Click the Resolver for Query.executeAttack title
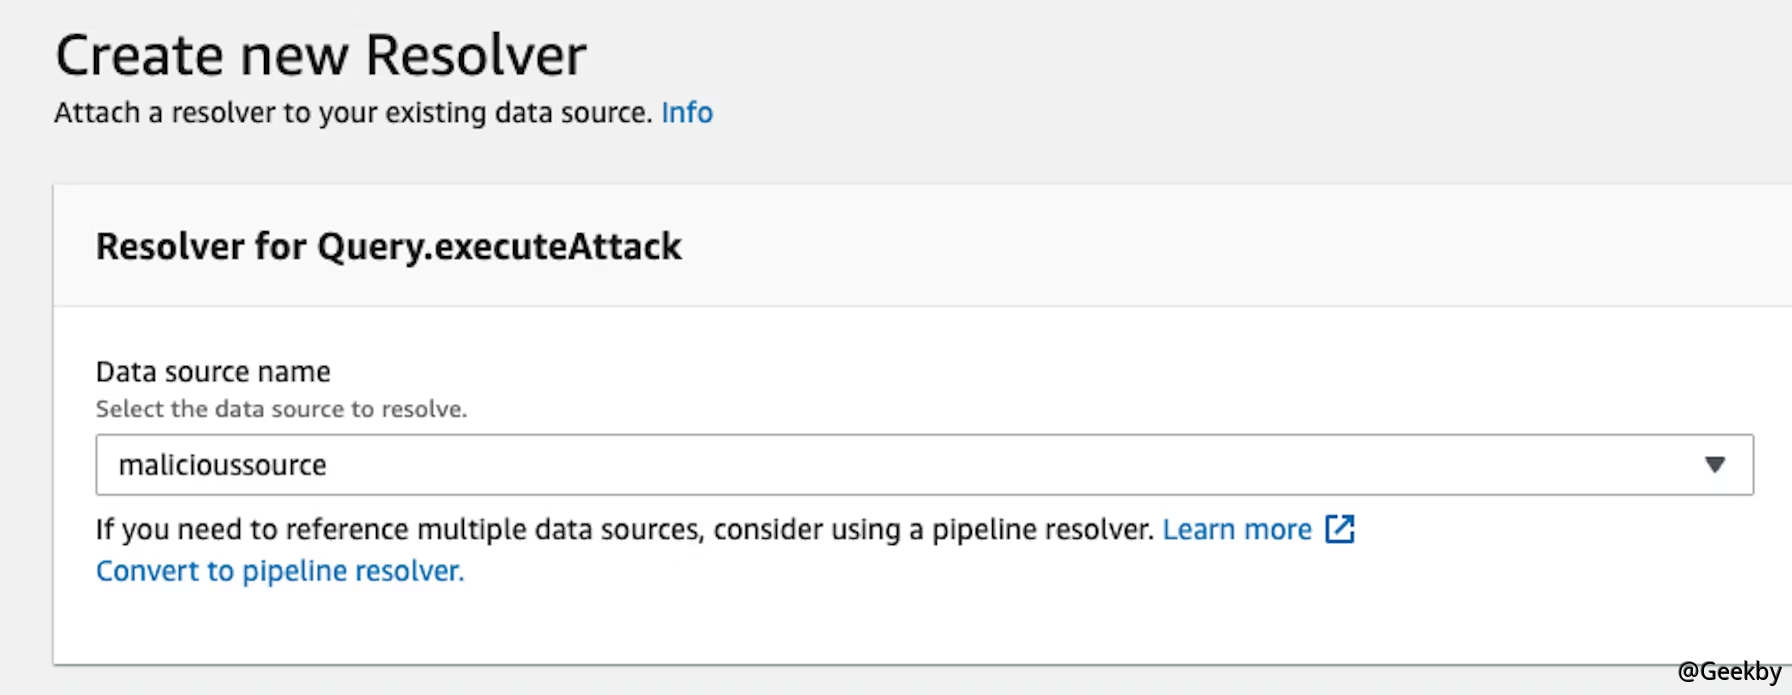The image size is (1792, 695). (388, 246)
